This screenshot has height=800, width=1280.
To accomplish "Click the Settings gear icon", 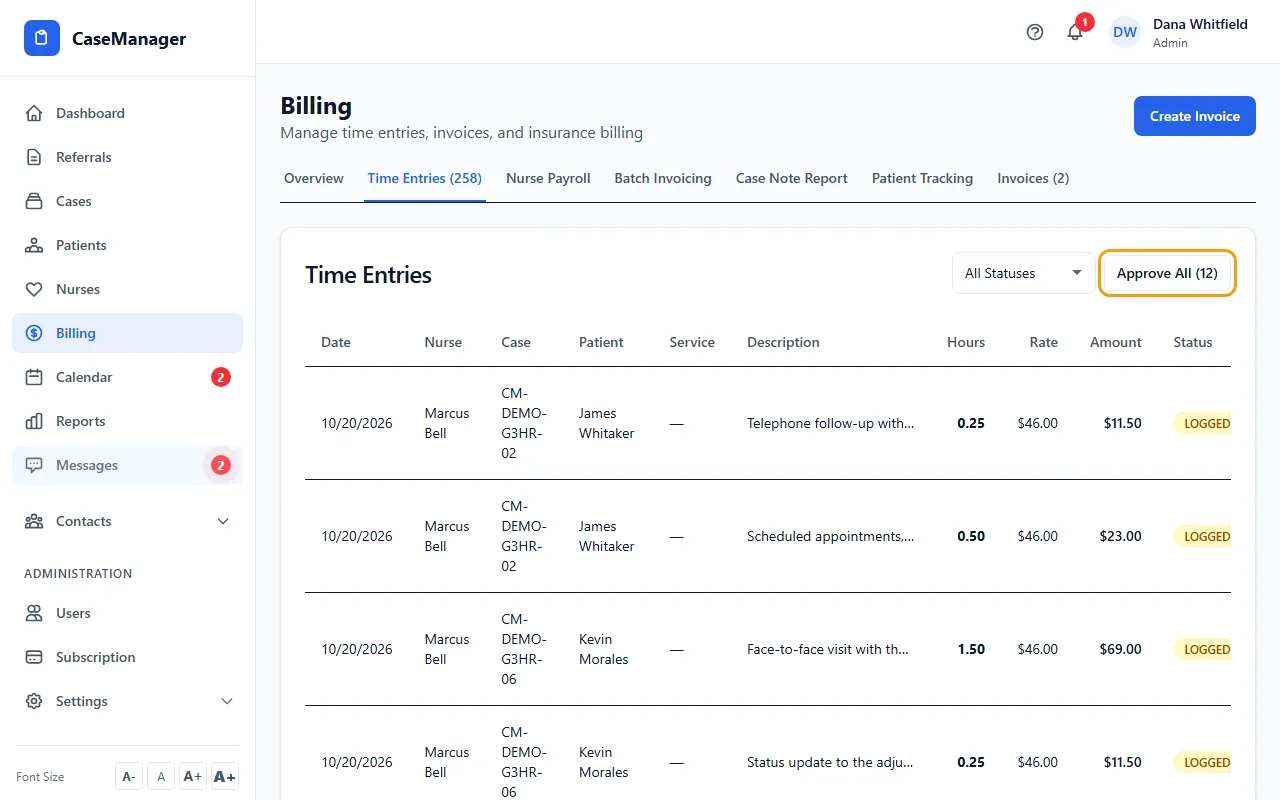I will tap(34, 701).
